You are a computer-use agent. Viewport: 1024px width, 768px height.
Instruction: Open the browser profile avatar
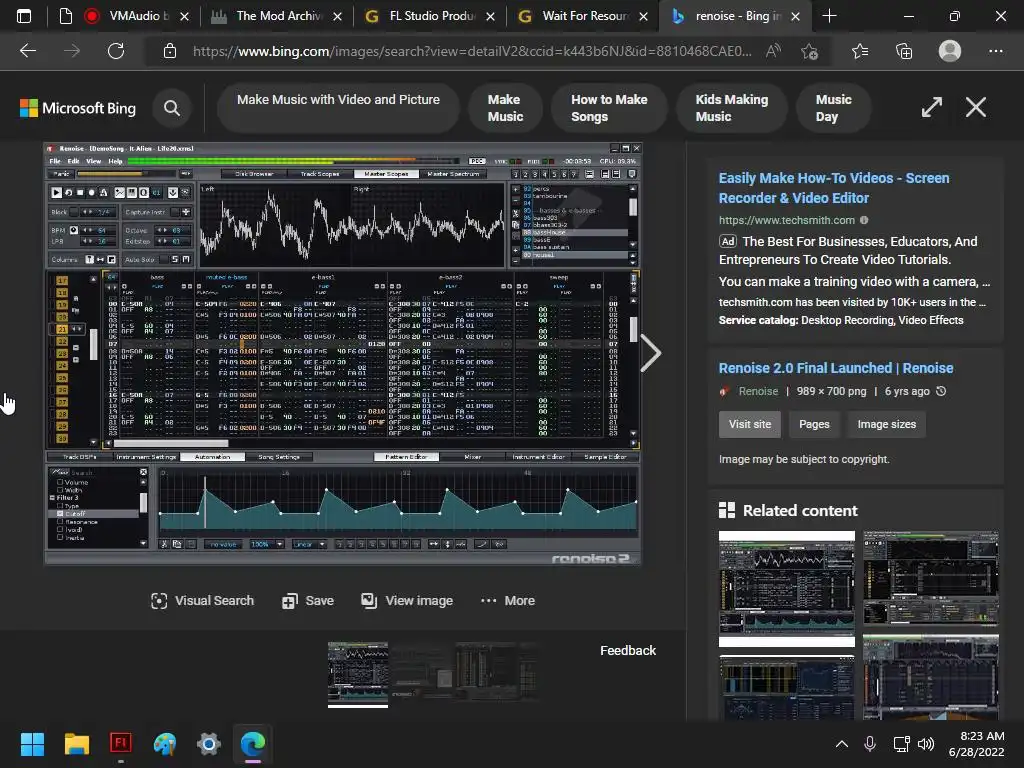click(x=950, y=51)
